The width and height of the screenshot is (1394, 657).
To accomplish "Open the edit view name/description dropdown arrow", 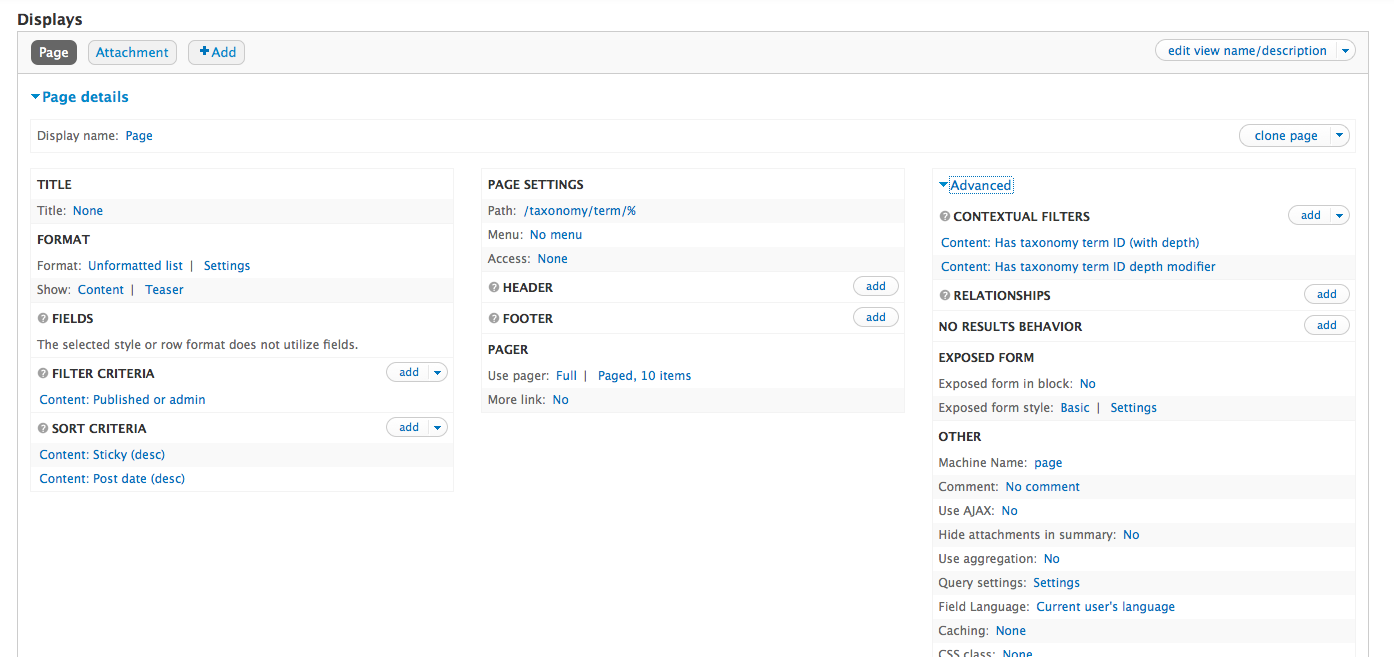I will click(x=1345, y=51).
